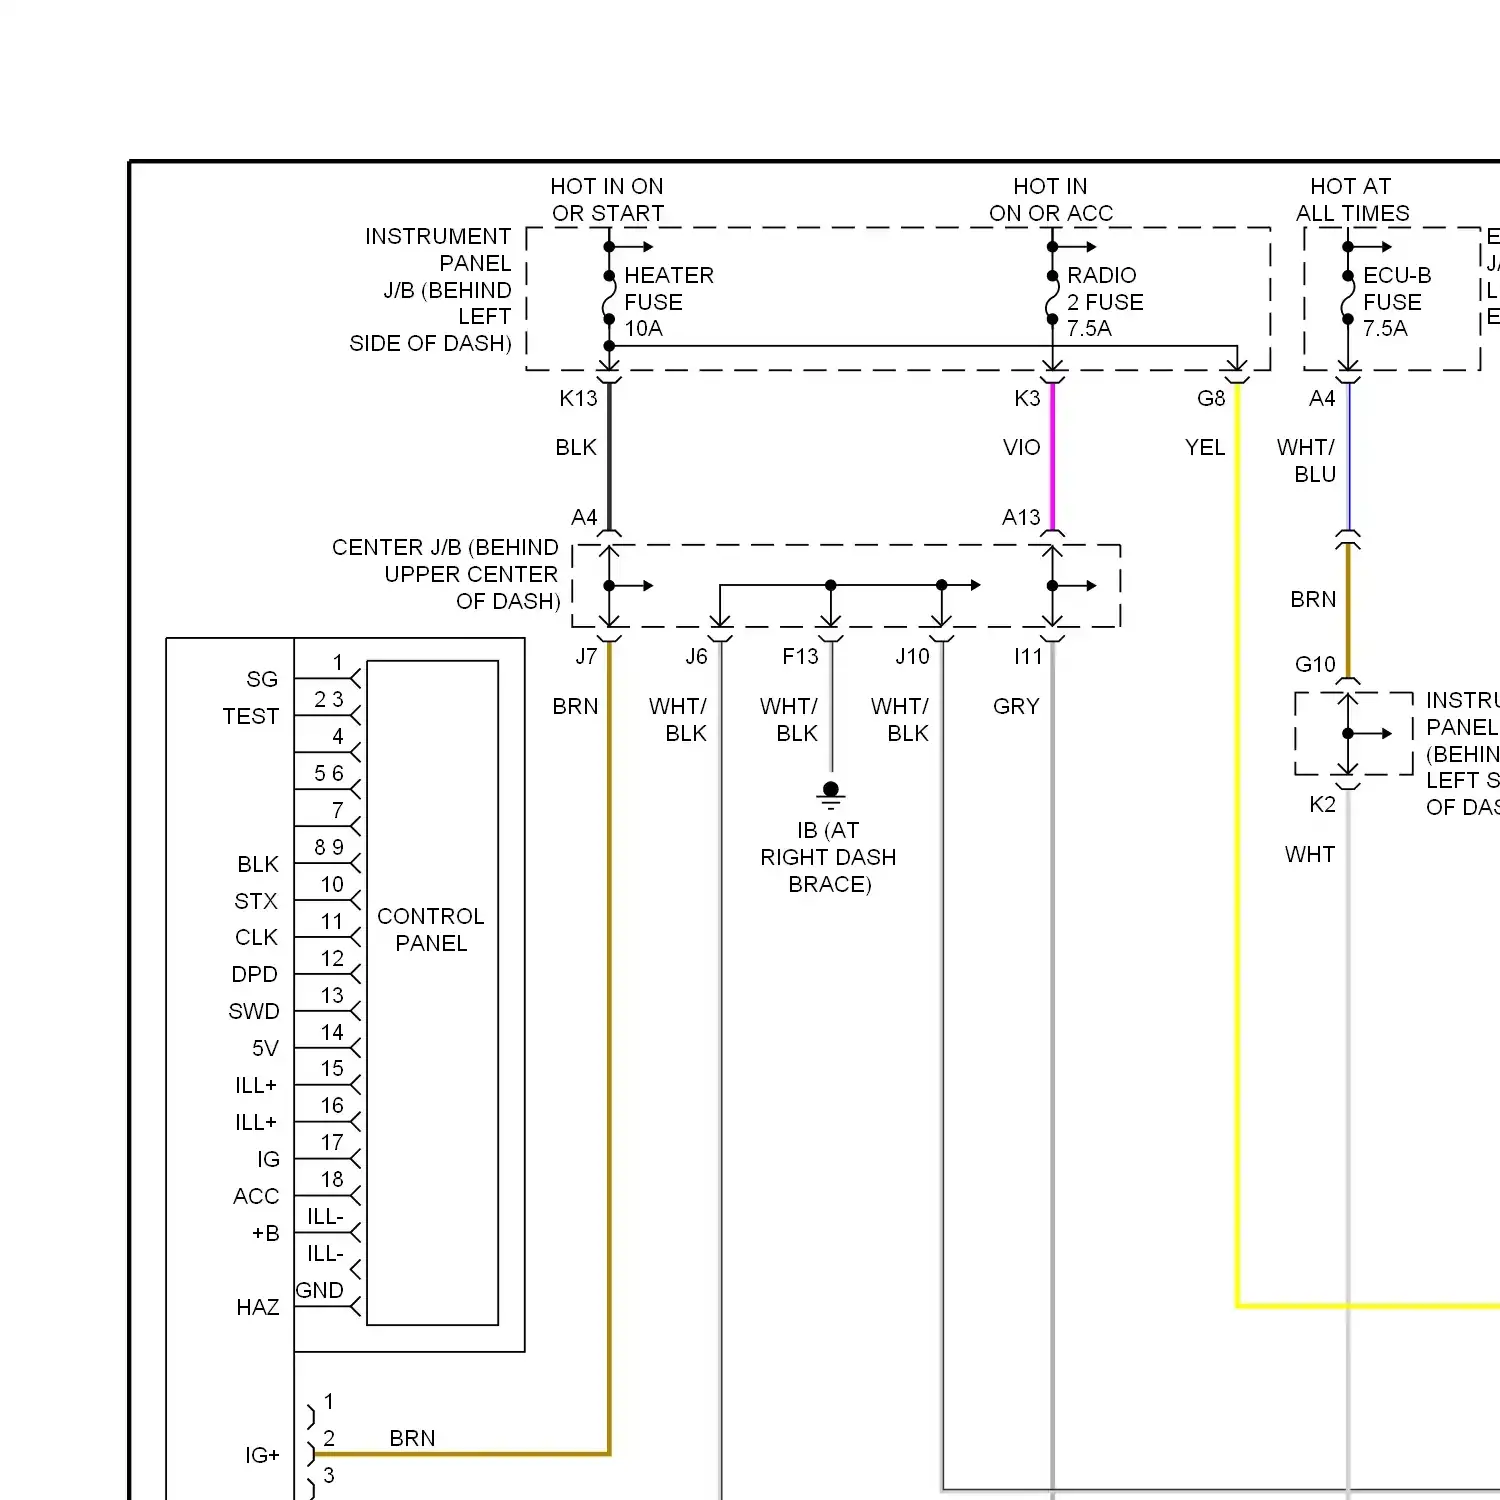Click the BLK wire label under K13
Image resolution: width=1500 pixels, height=1500 pixels.
[576, 448]
